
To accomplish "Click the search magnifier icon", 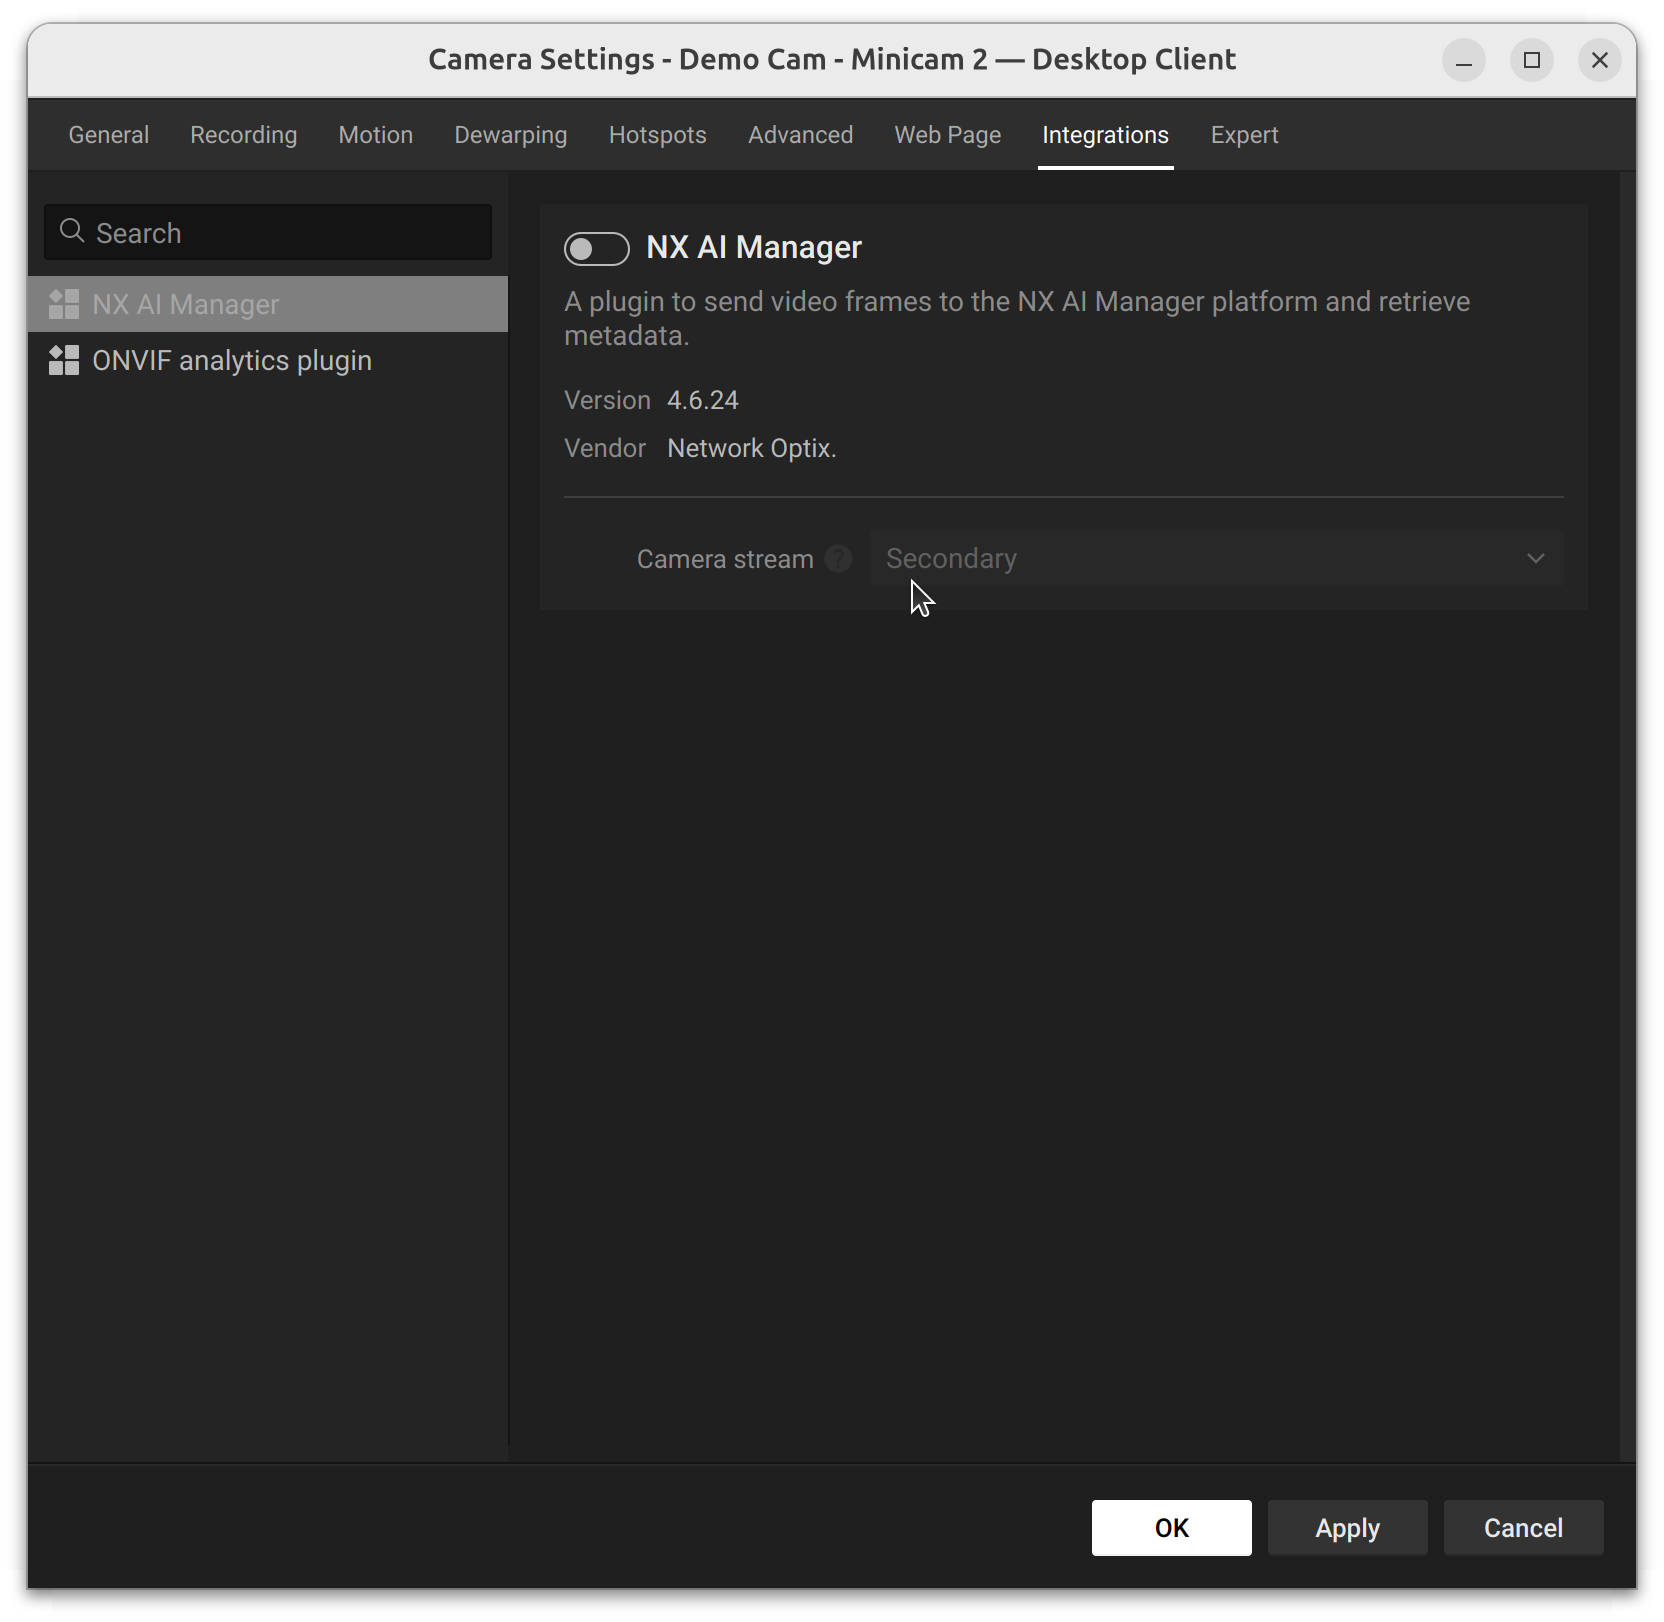I will [72, 232].
